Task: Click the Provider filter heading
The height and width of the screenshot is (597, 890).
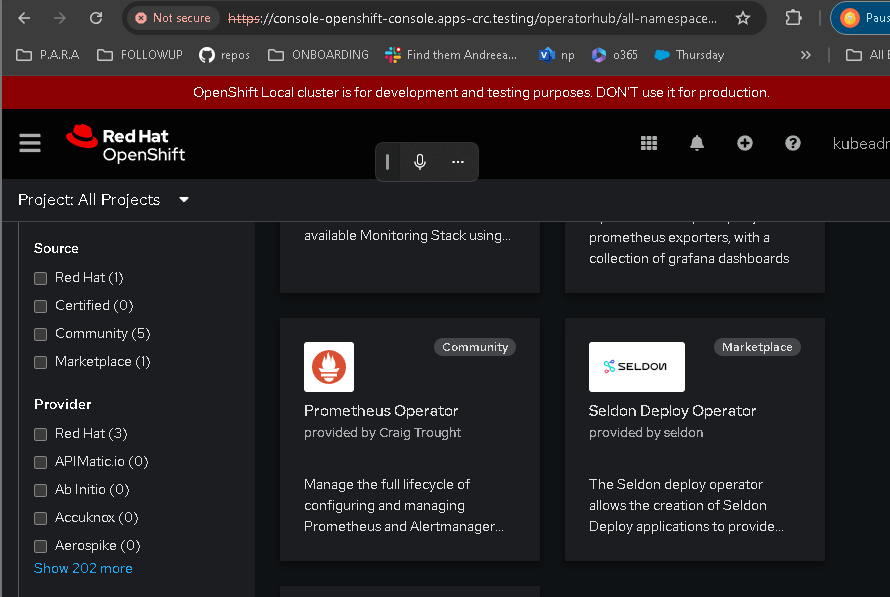Action: click(x=62, y=404)
